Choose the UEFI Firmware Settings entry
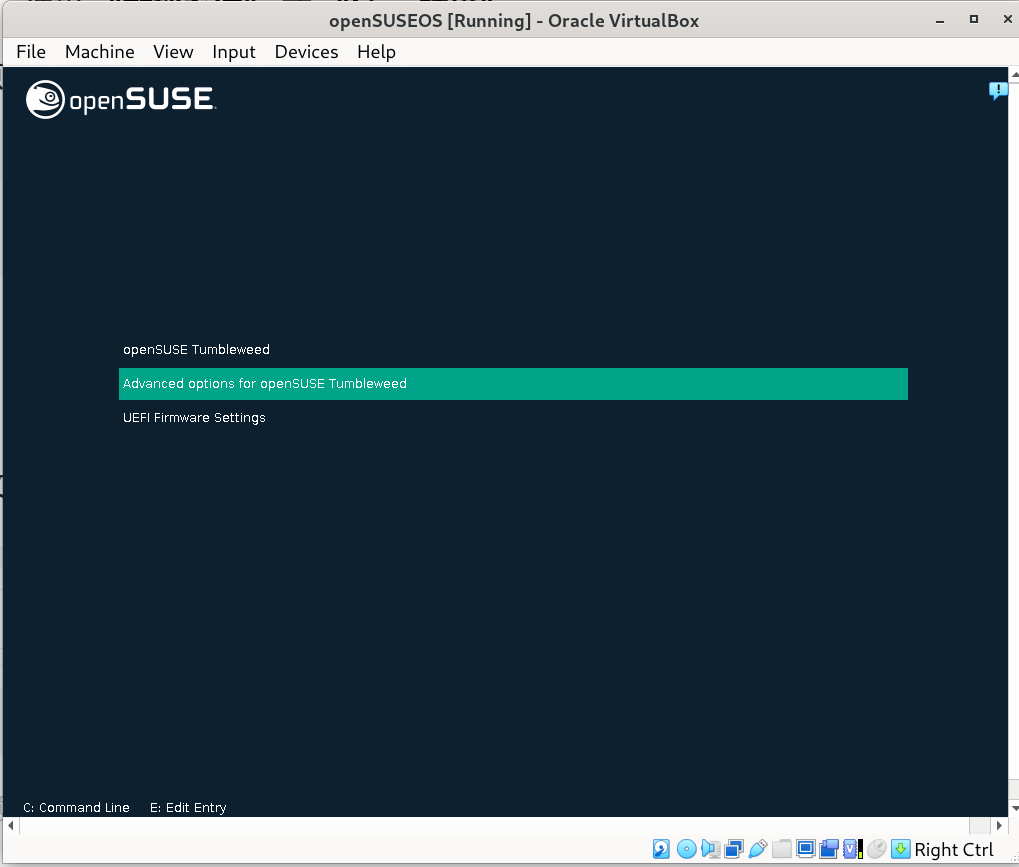This screenshot has width=1019, height=867. point(513,418)
